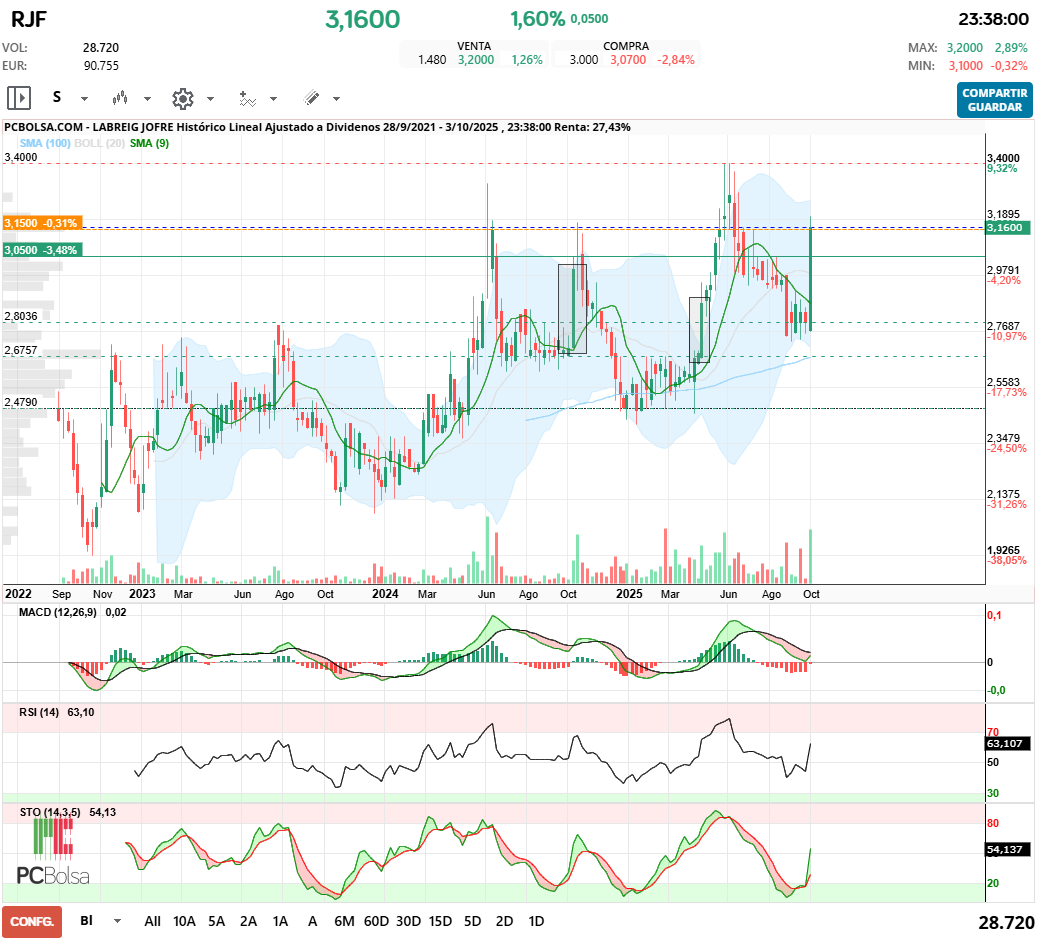The image size is (1048, 943).
Task: Open the chart settings gear icon
Action: (x=182, y=98)
